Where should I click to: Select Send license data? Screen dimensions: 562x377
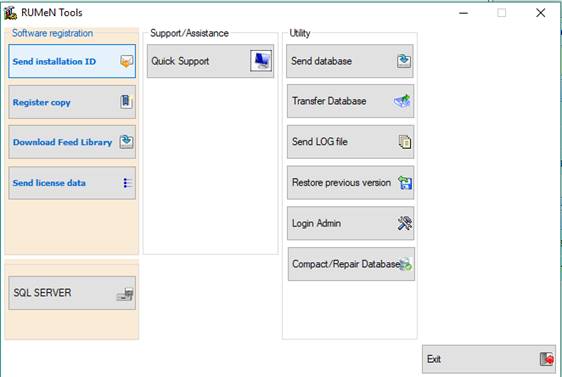(72, 183)
